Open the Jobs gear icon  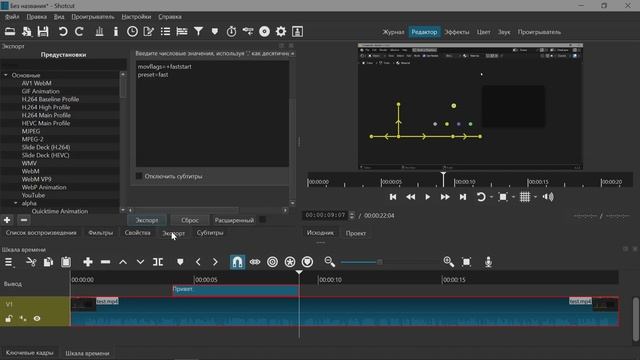tap(281, 31)
